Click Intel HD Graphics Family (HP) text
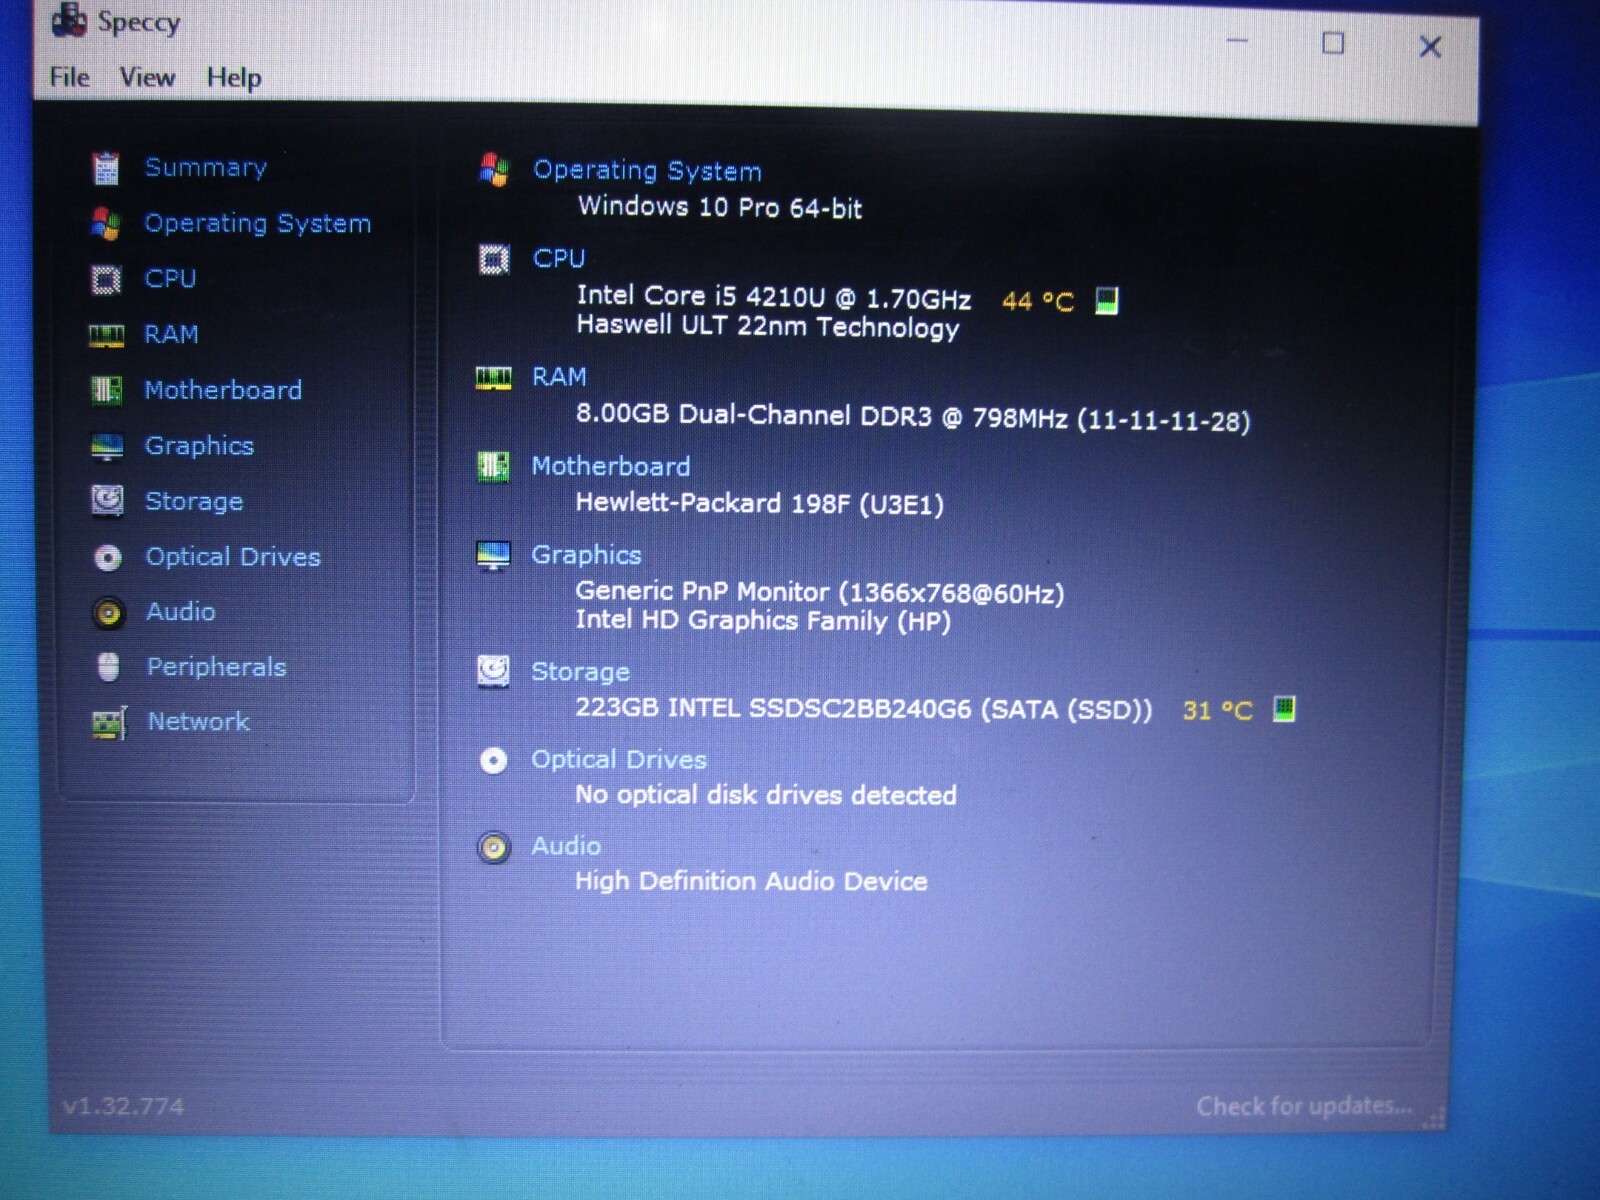 [x=763, y=621]
